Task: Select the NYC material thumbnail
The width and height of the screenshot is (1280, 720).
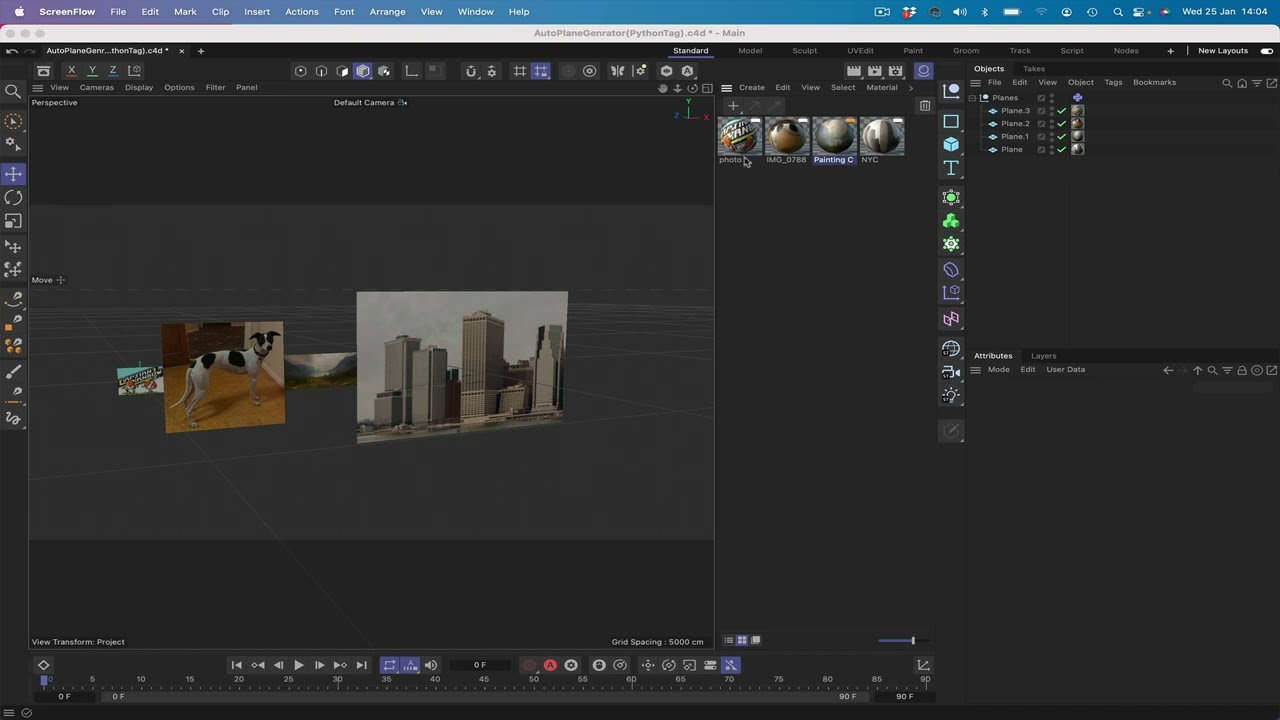Action: click(881, 138)
